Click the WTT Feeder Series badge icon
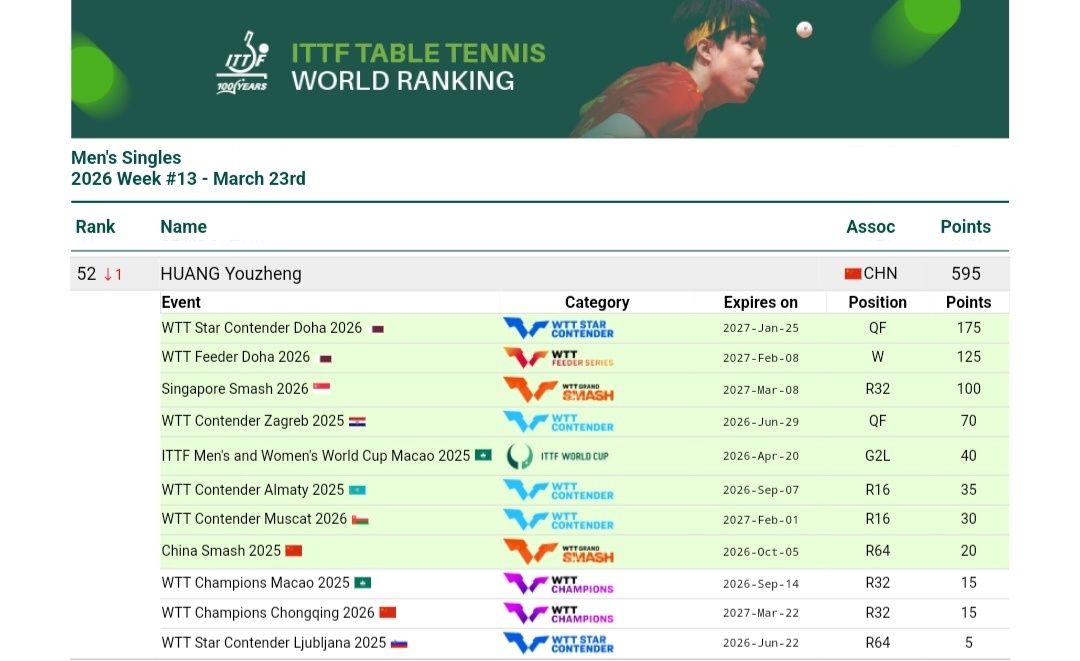1080x661 pixels. pyautogui.click(x=559, y=358)
